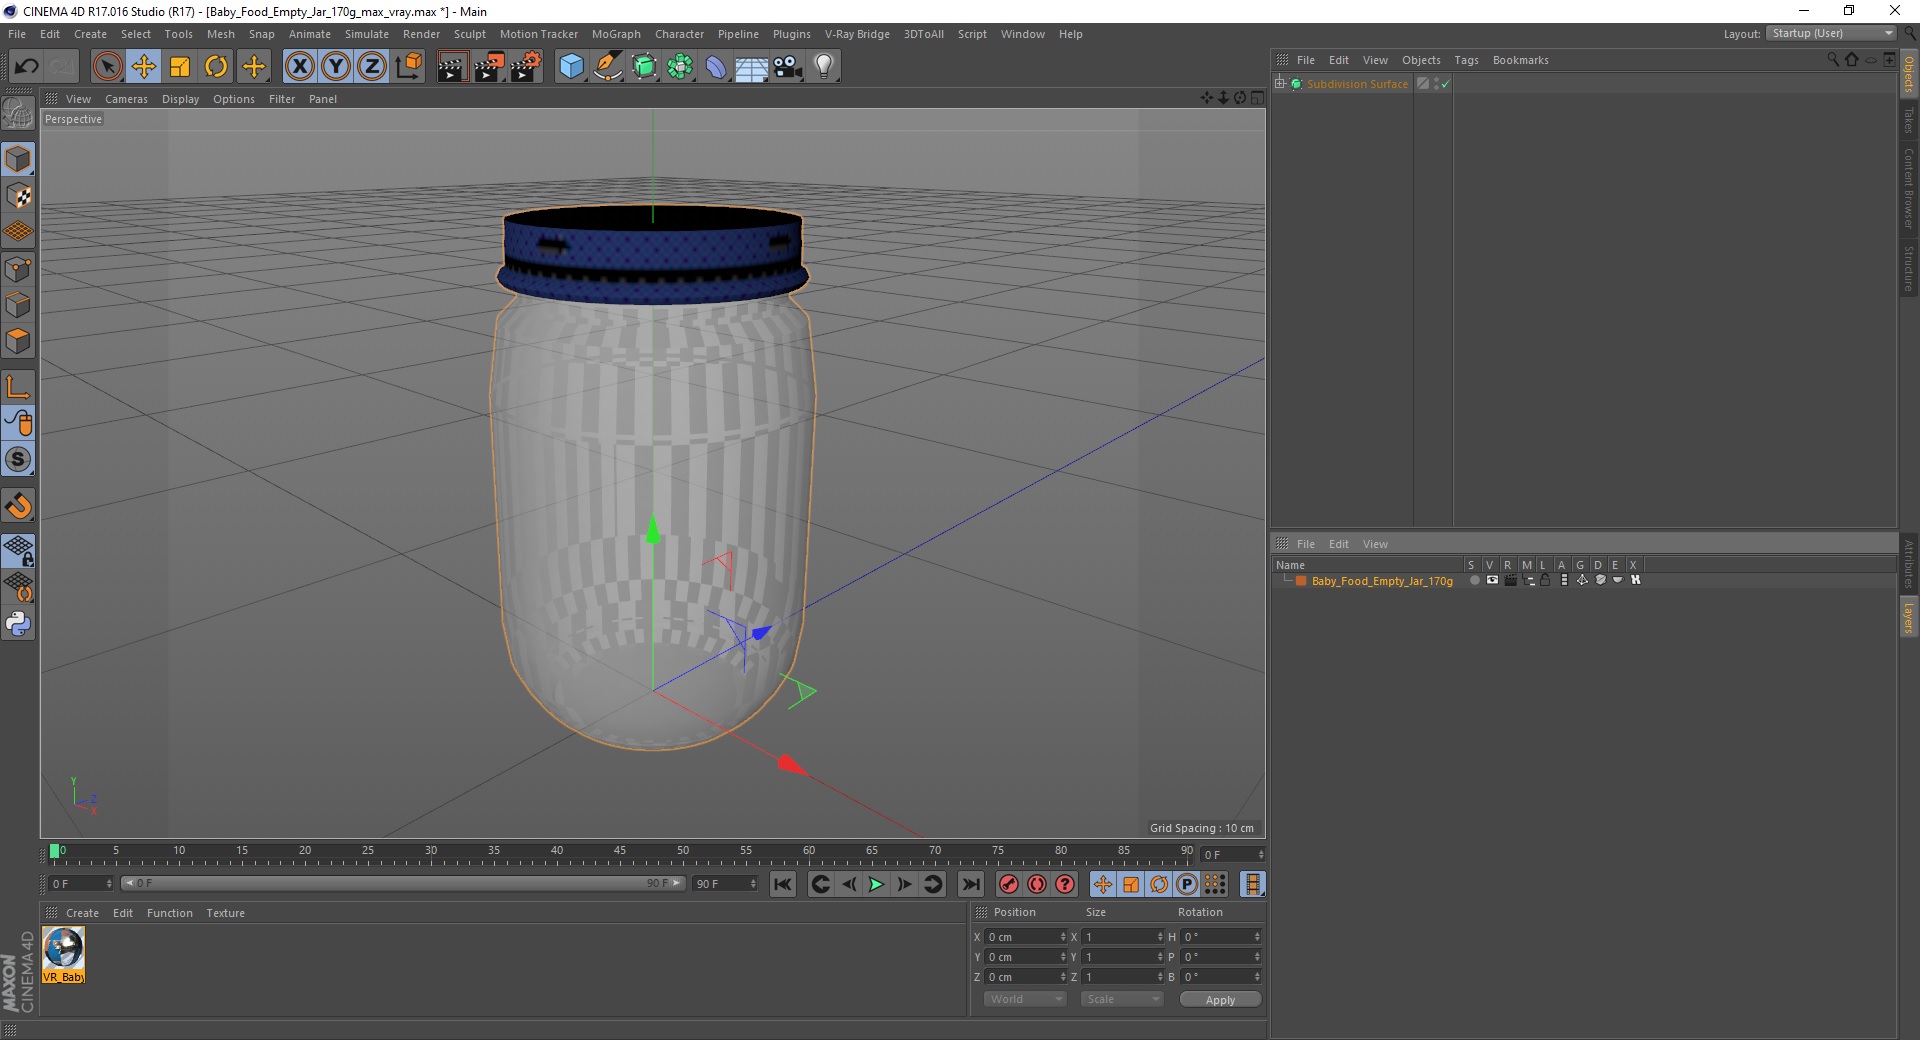Play the animation forward
This screenshot has width=1920, height=1040.
coord(876,884)
